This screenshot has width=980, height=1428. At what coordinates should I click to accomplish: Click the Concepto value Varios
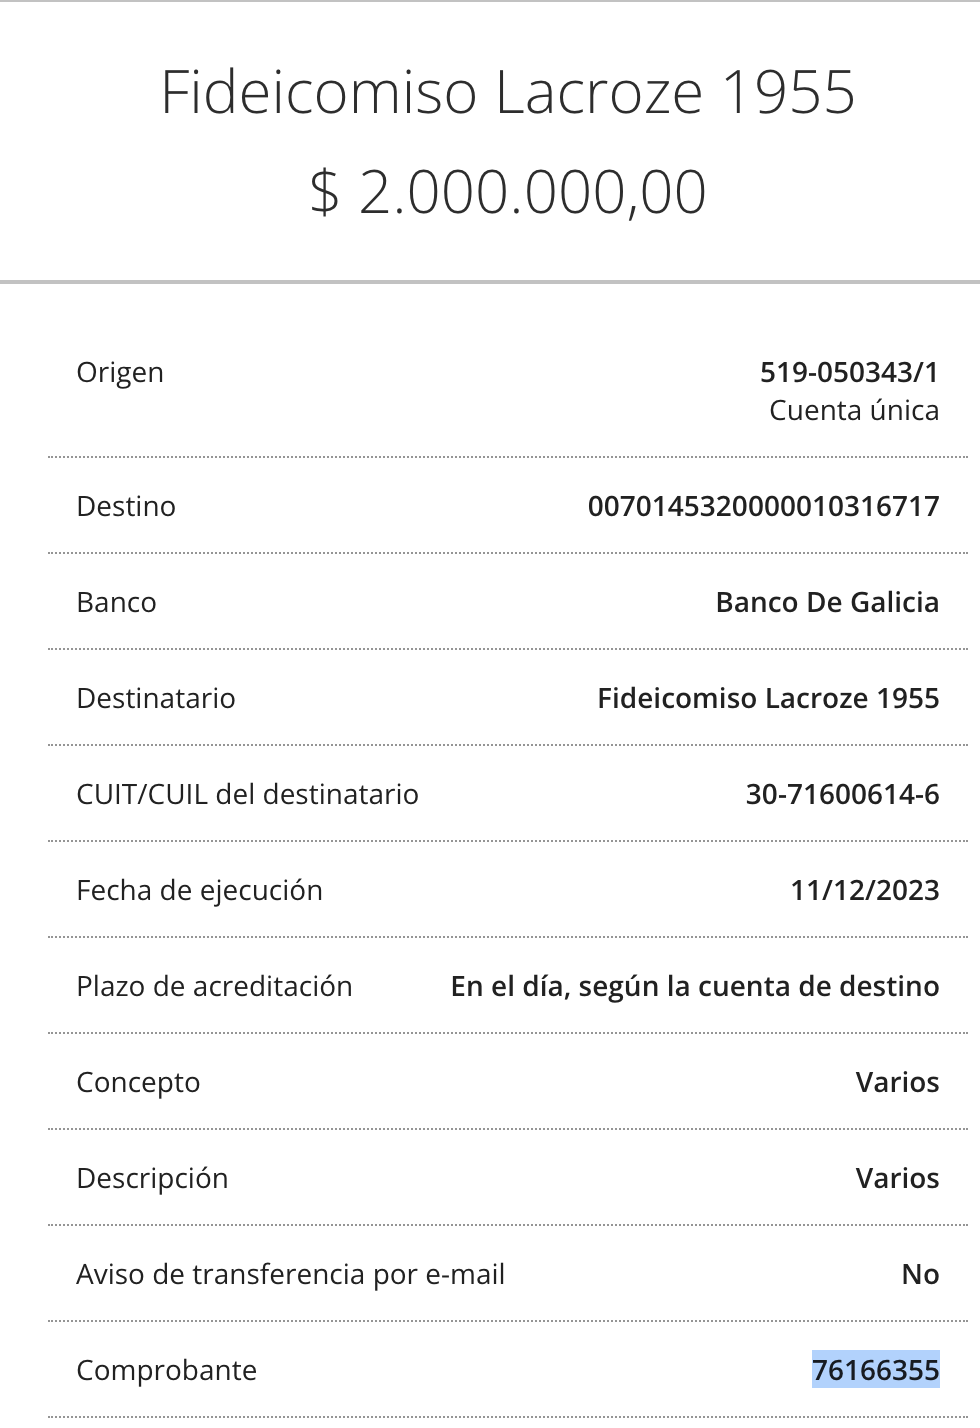click(x=897, y=1082)
